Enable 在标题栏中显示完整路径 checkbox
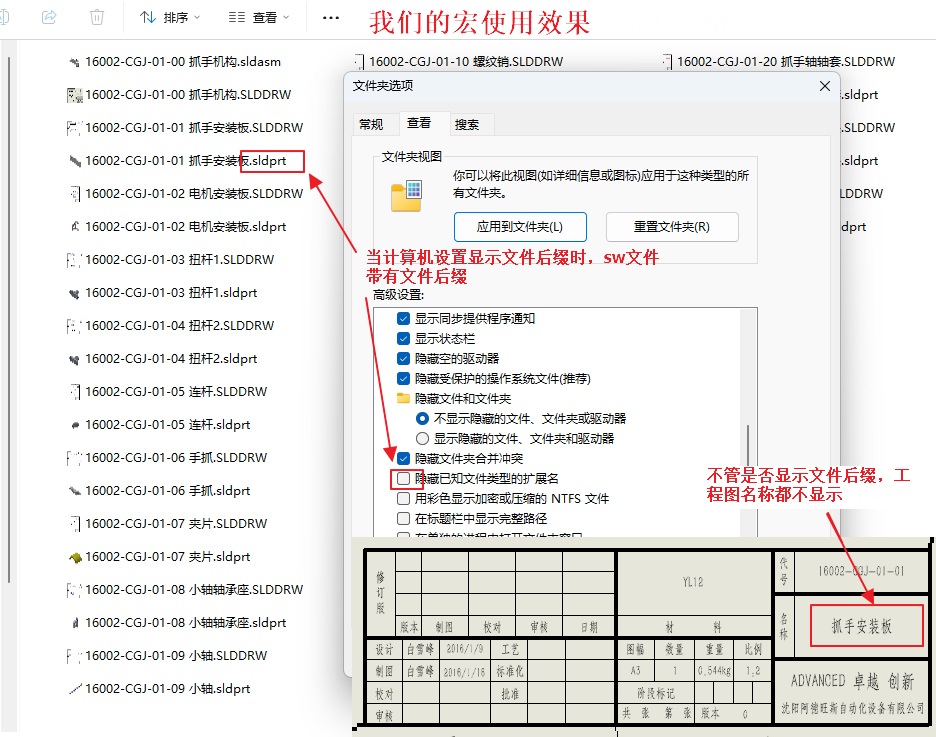The image size is (936, 737). [x=403, y=519]
